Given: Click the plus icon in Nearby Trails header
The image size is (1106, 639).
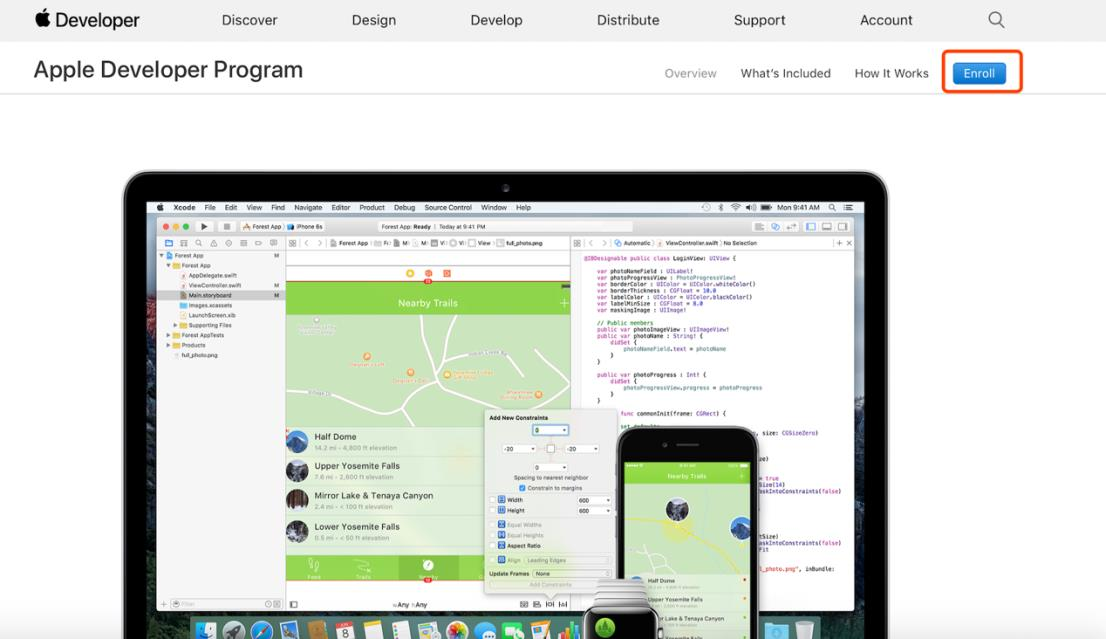Looking at the screenshot, I should [564, 303].
